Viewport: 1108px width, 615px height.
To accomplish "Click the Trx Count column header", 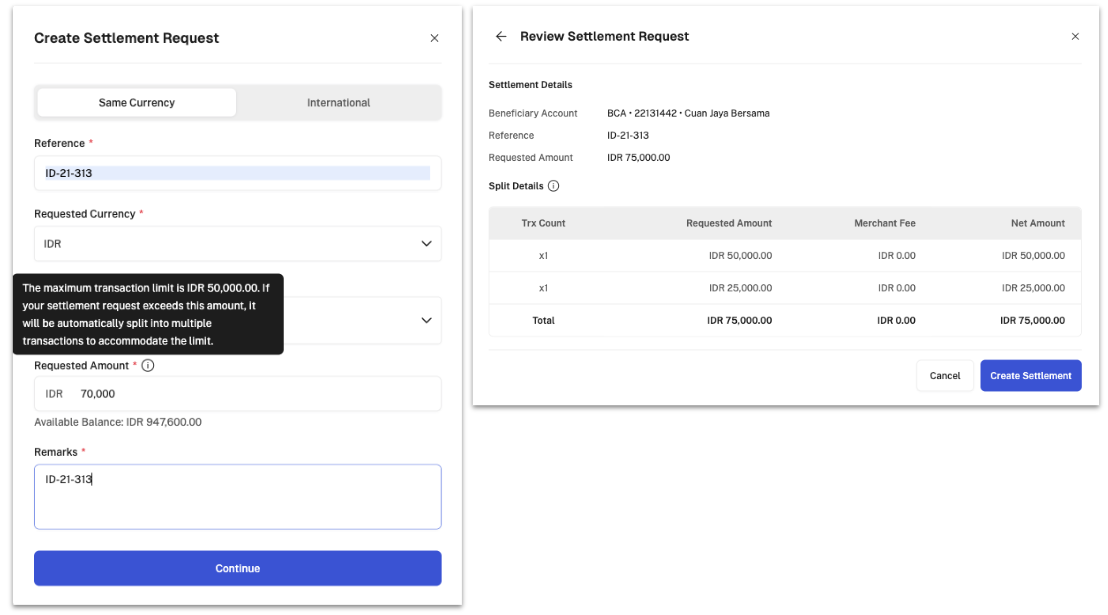I will (543, 223).
